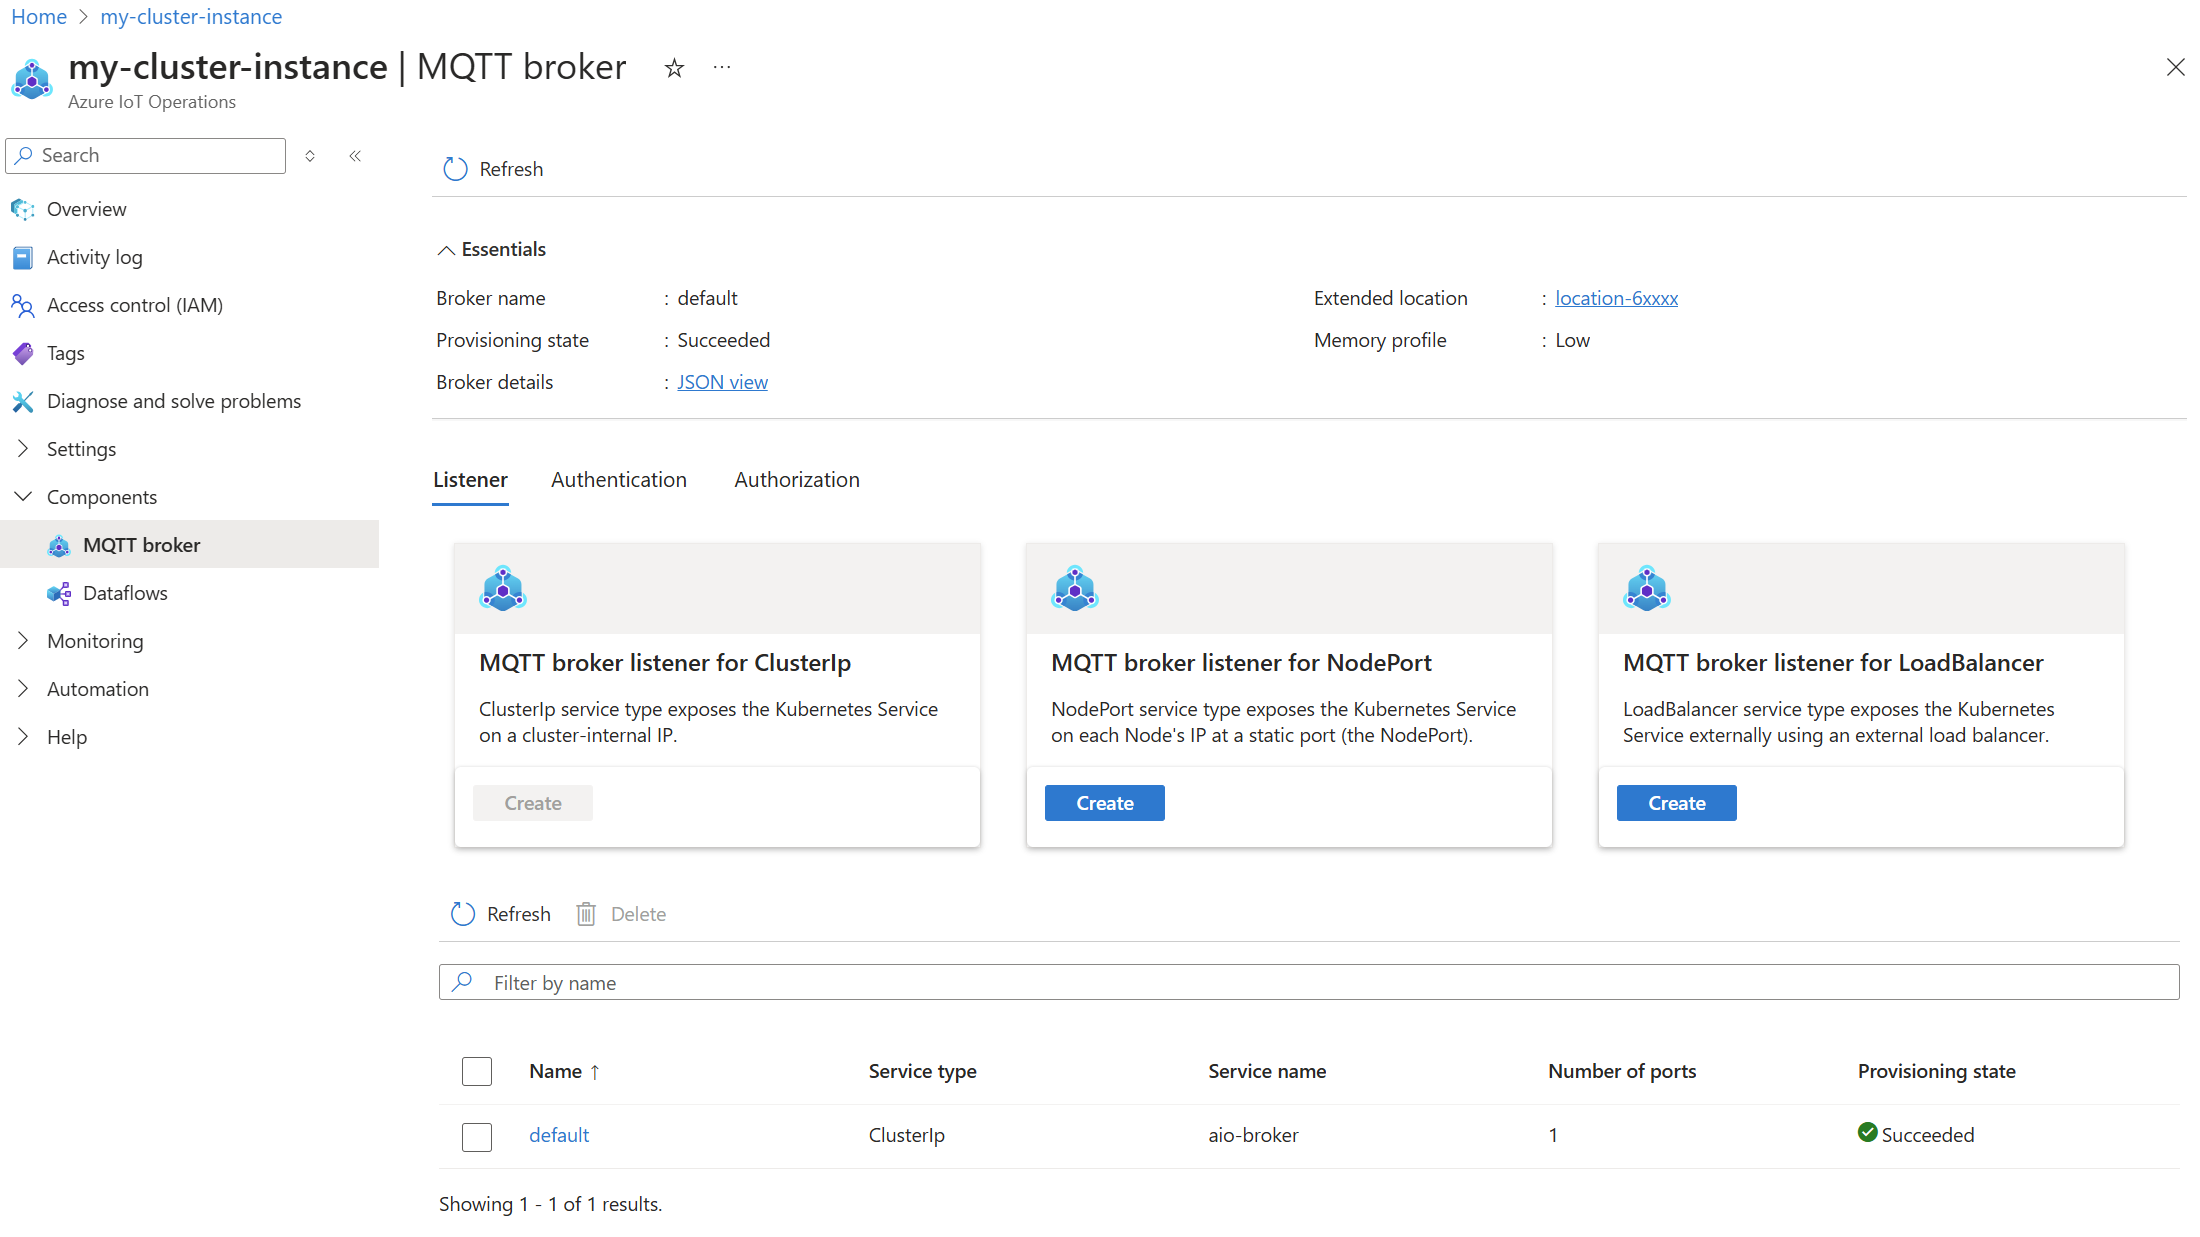Select the Listener tab

471,479
